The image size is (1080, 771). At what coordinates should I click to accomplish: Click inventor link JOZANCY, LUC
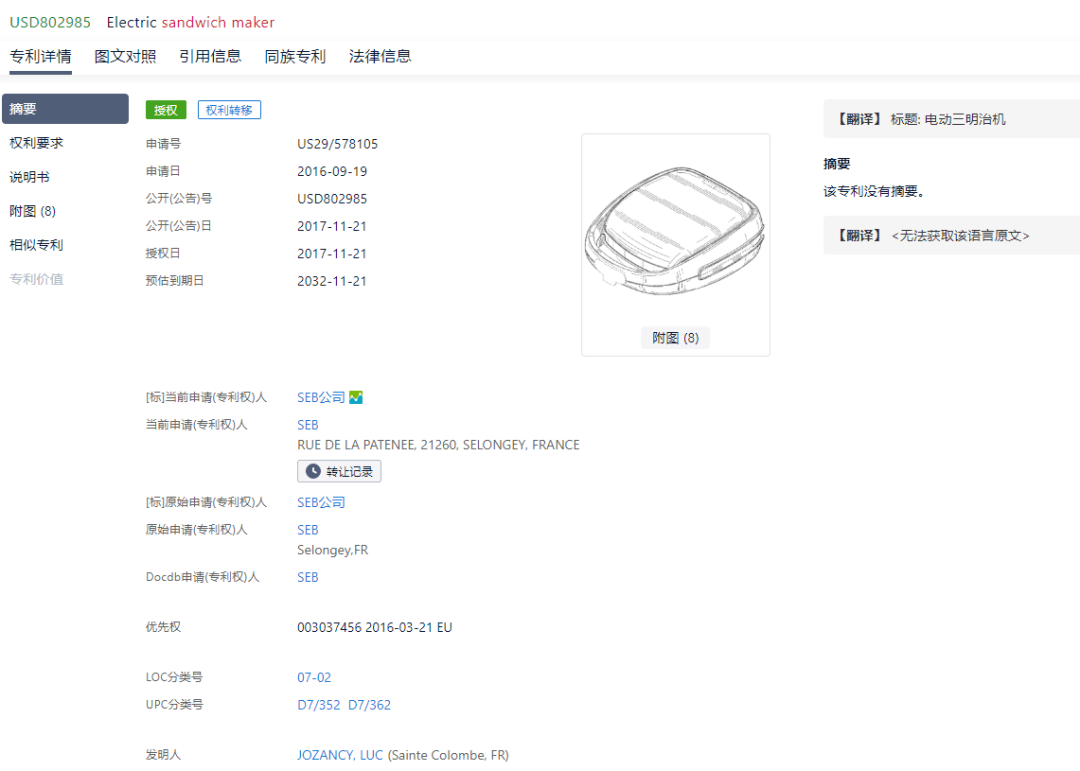coord(340,755)
